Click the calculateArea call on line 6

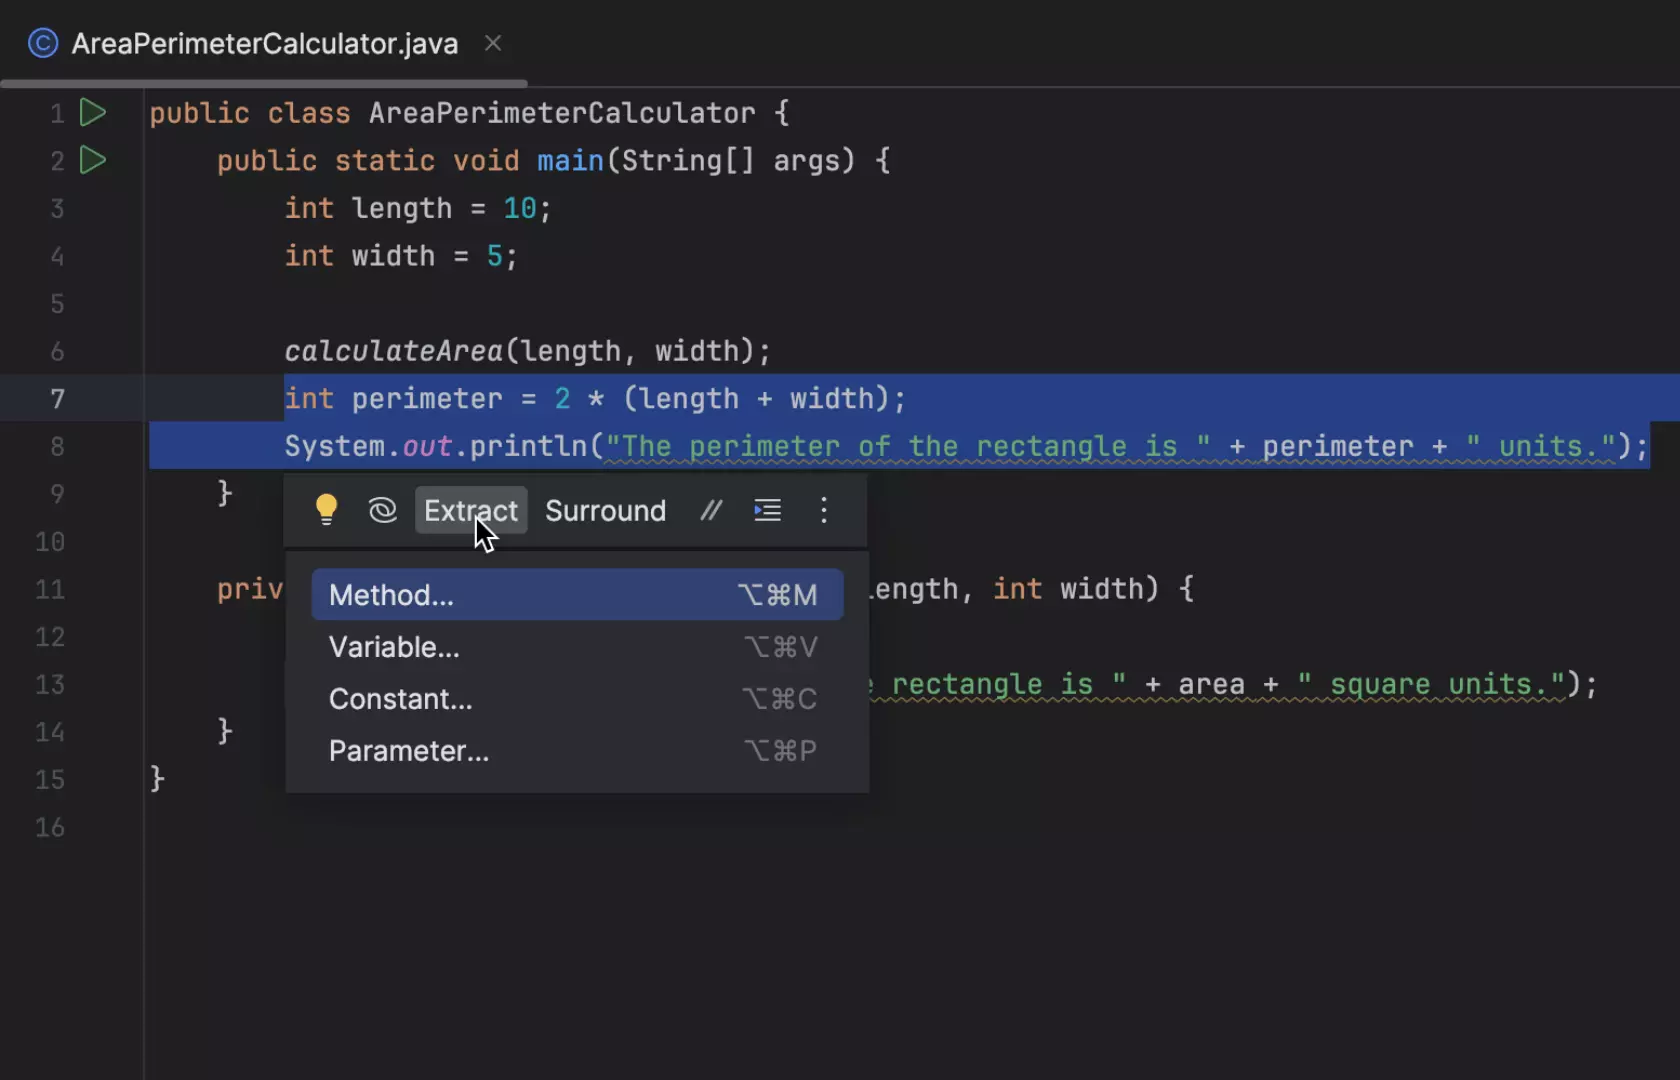392,350
